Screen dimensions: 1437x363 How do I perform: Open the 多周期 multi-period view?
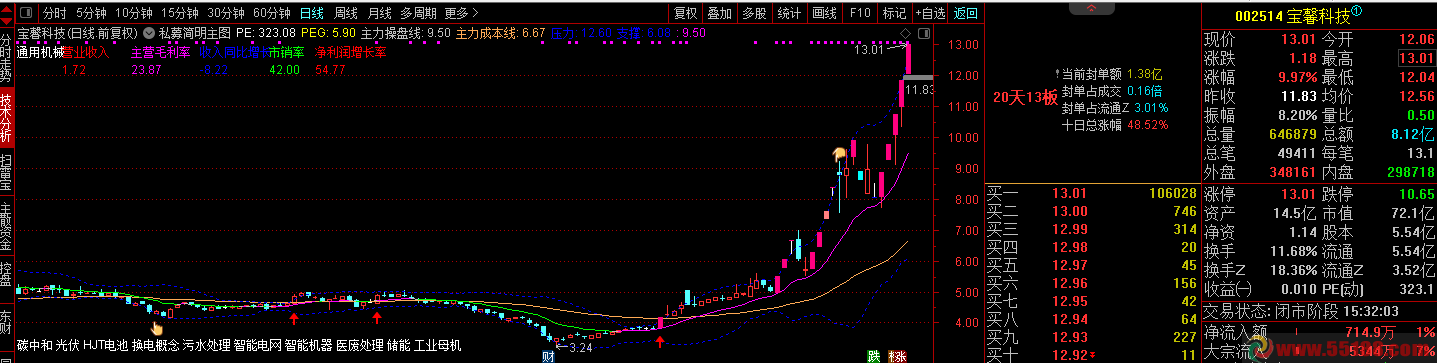pos(418,13)
